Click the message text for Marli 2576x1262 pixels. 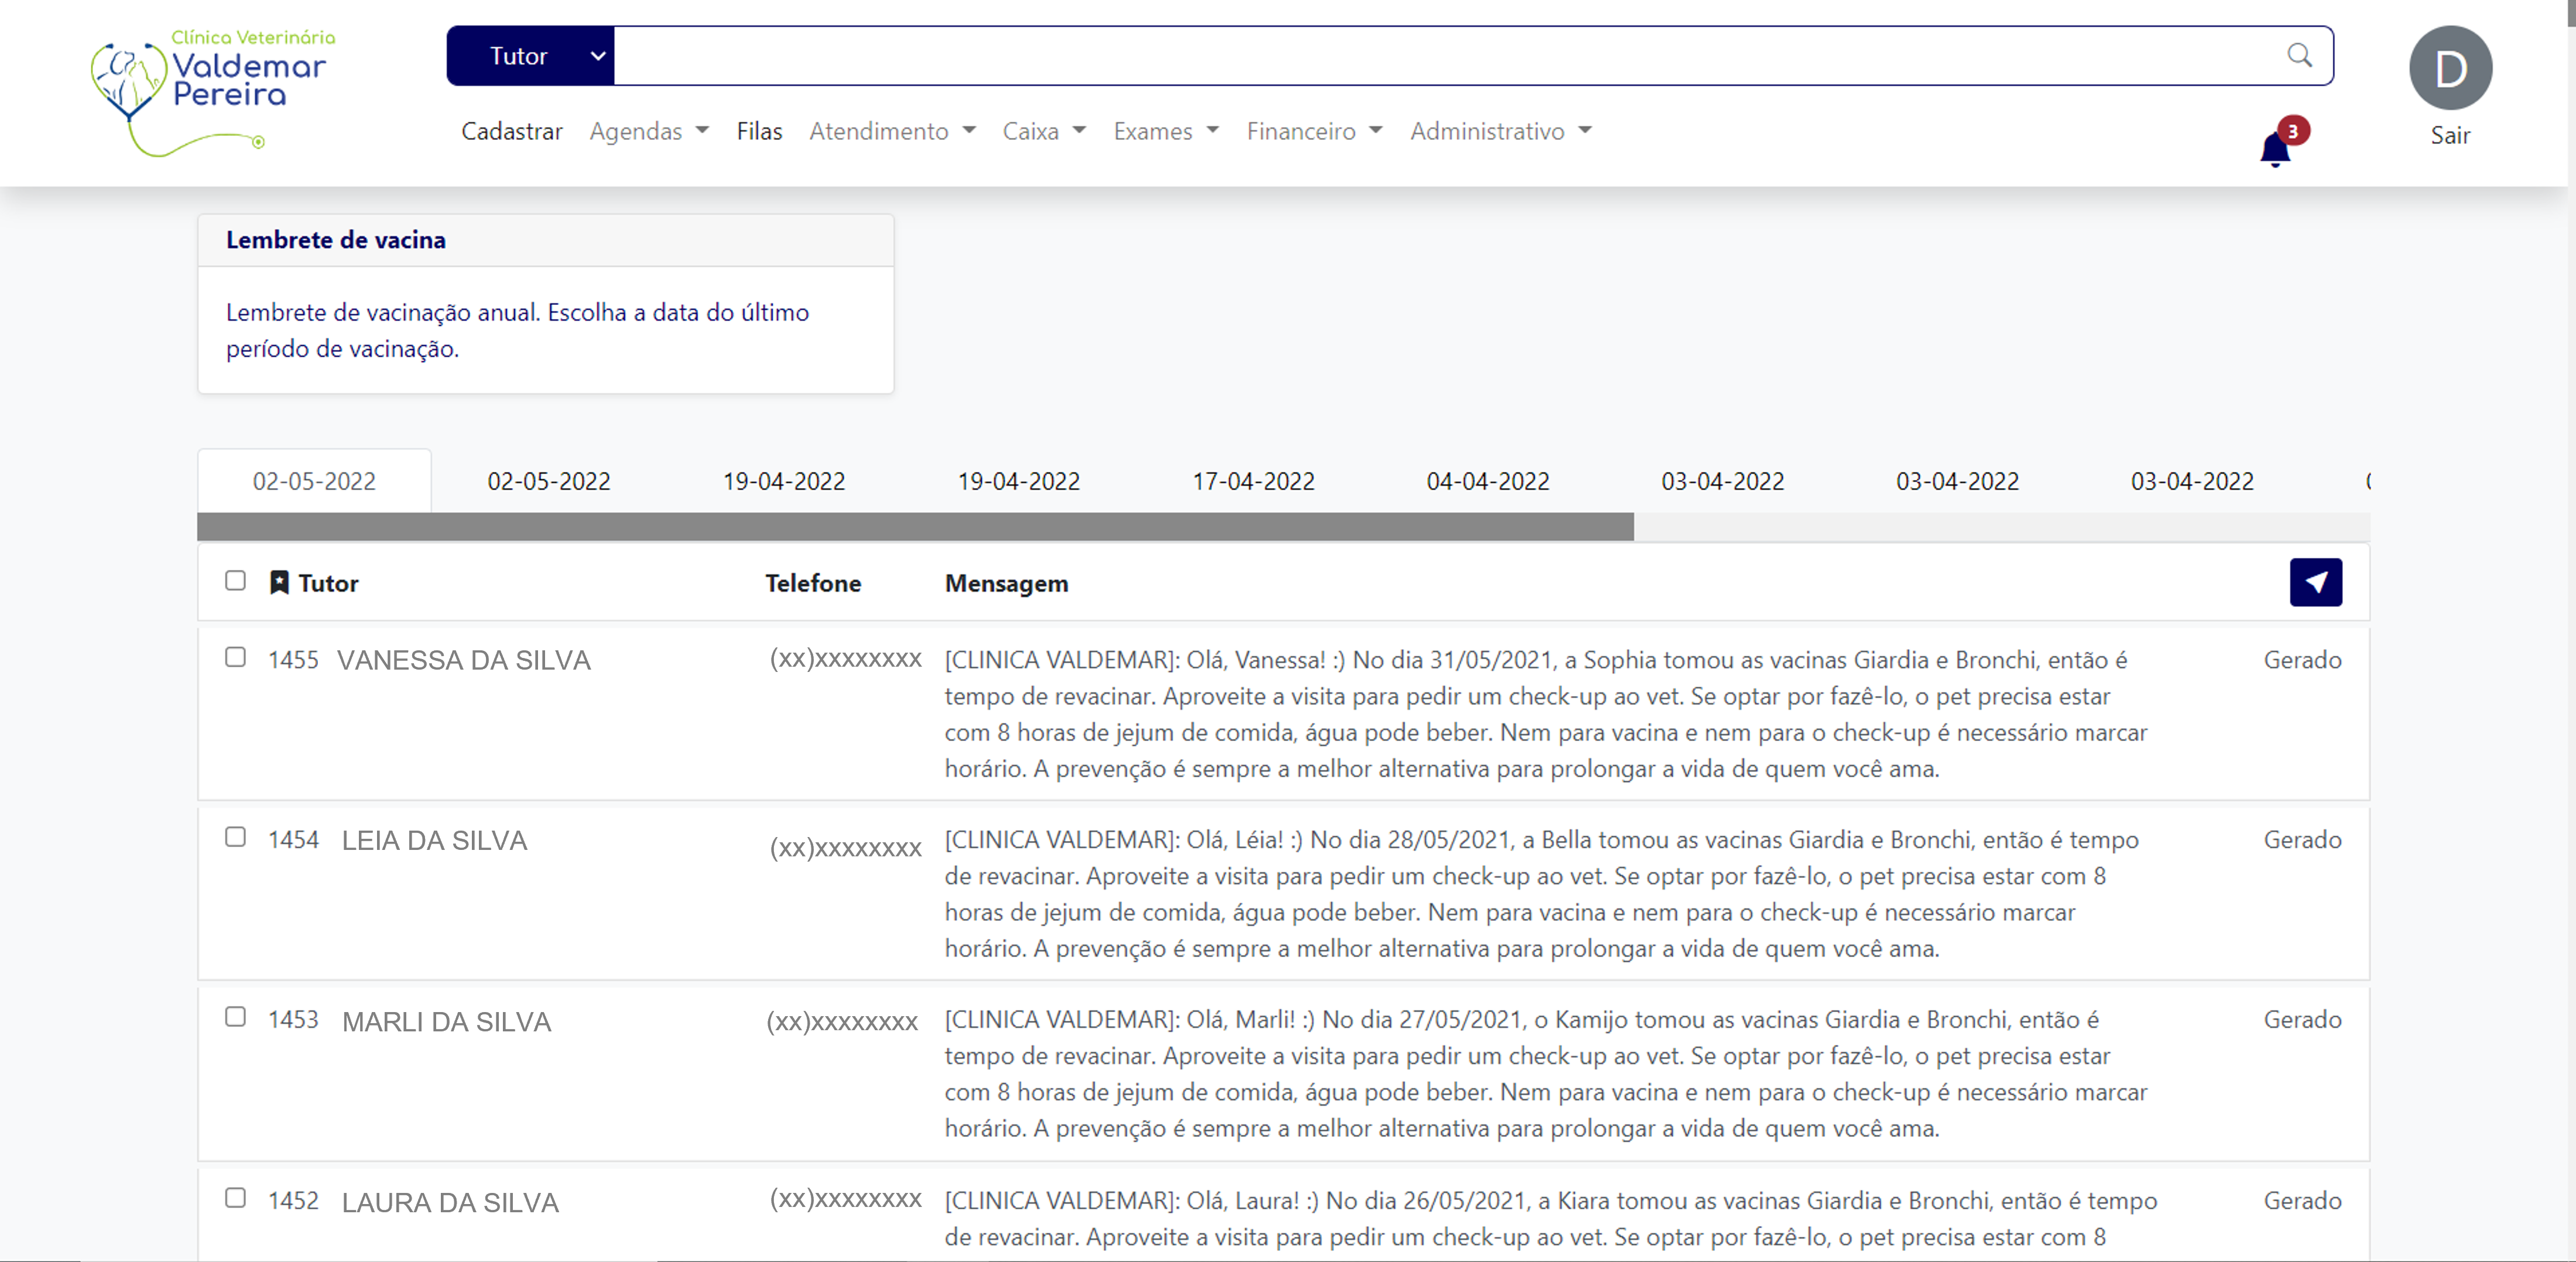tap(1545, 1074)
